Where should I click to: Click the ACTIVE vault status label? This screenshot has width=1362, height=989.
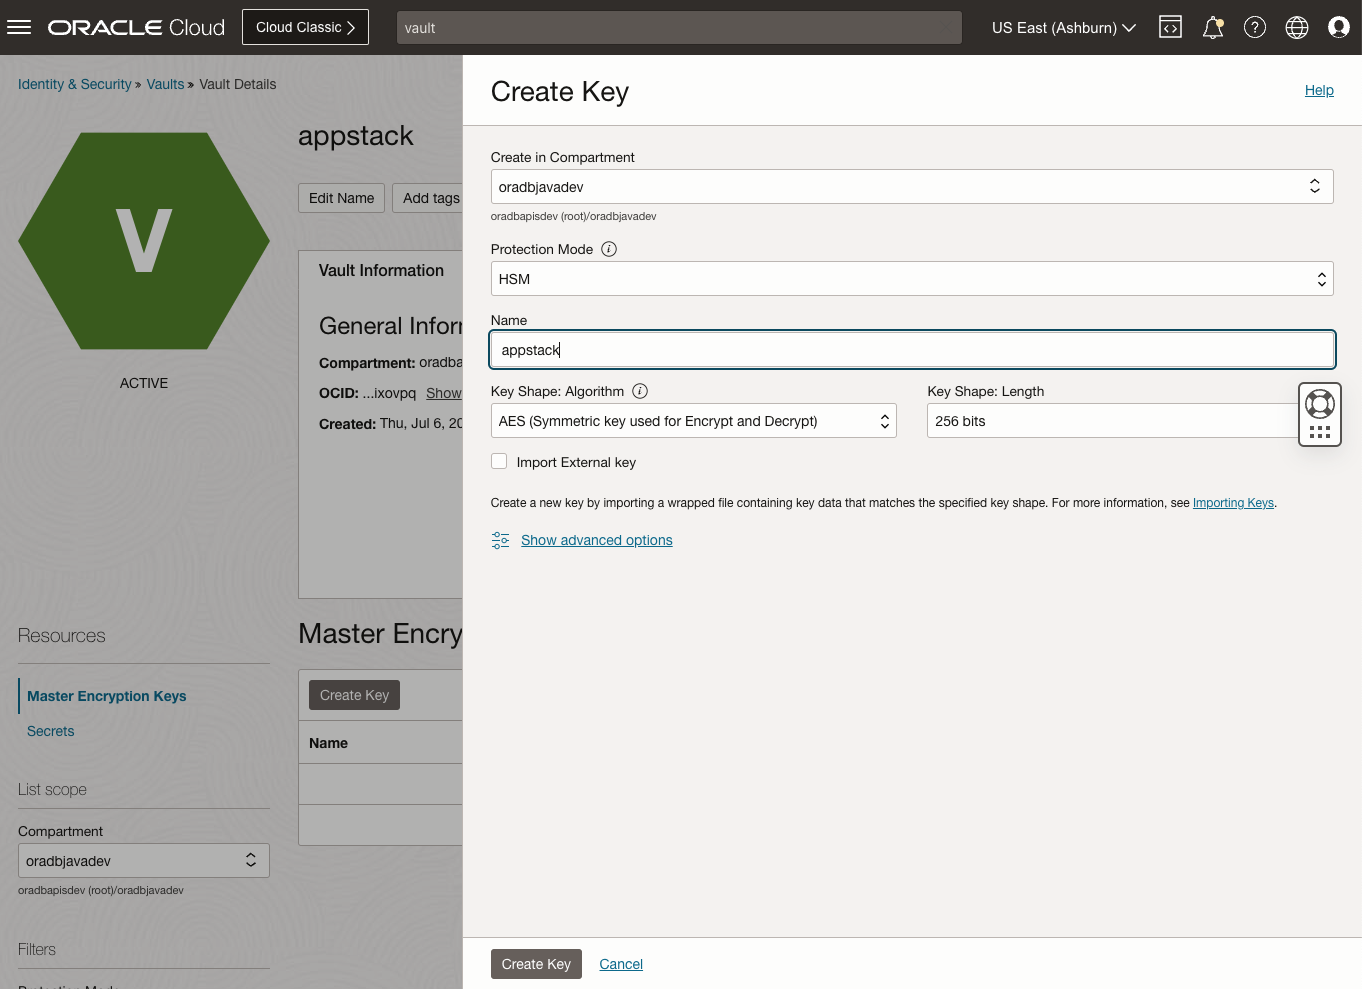tap(144, 383)
